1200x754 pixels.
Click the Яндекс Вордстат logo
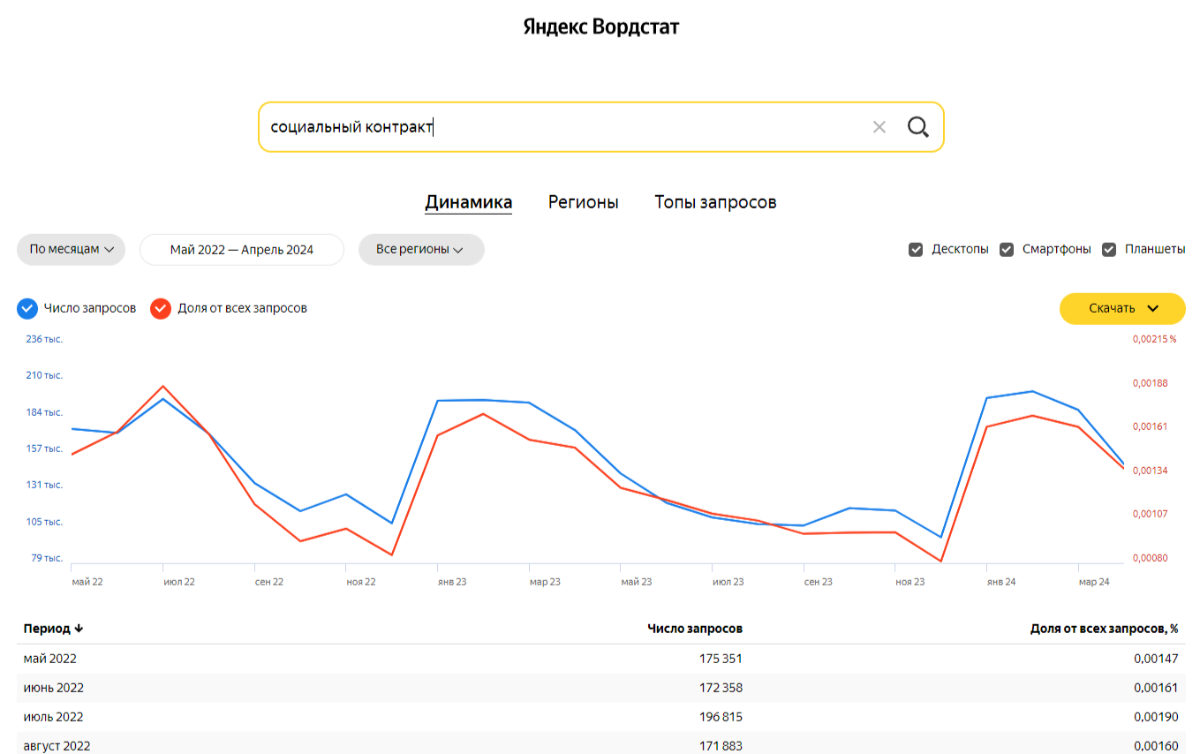click(x=600, y=27)
